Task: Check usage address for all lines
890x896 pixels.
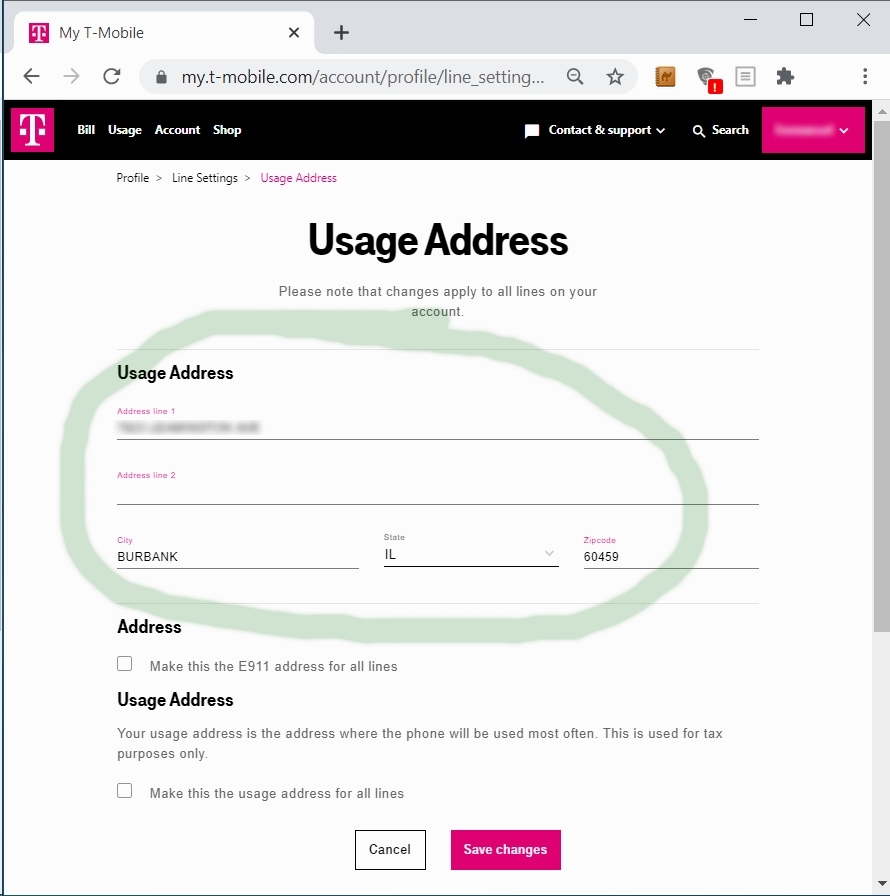Action: [125, 791]
